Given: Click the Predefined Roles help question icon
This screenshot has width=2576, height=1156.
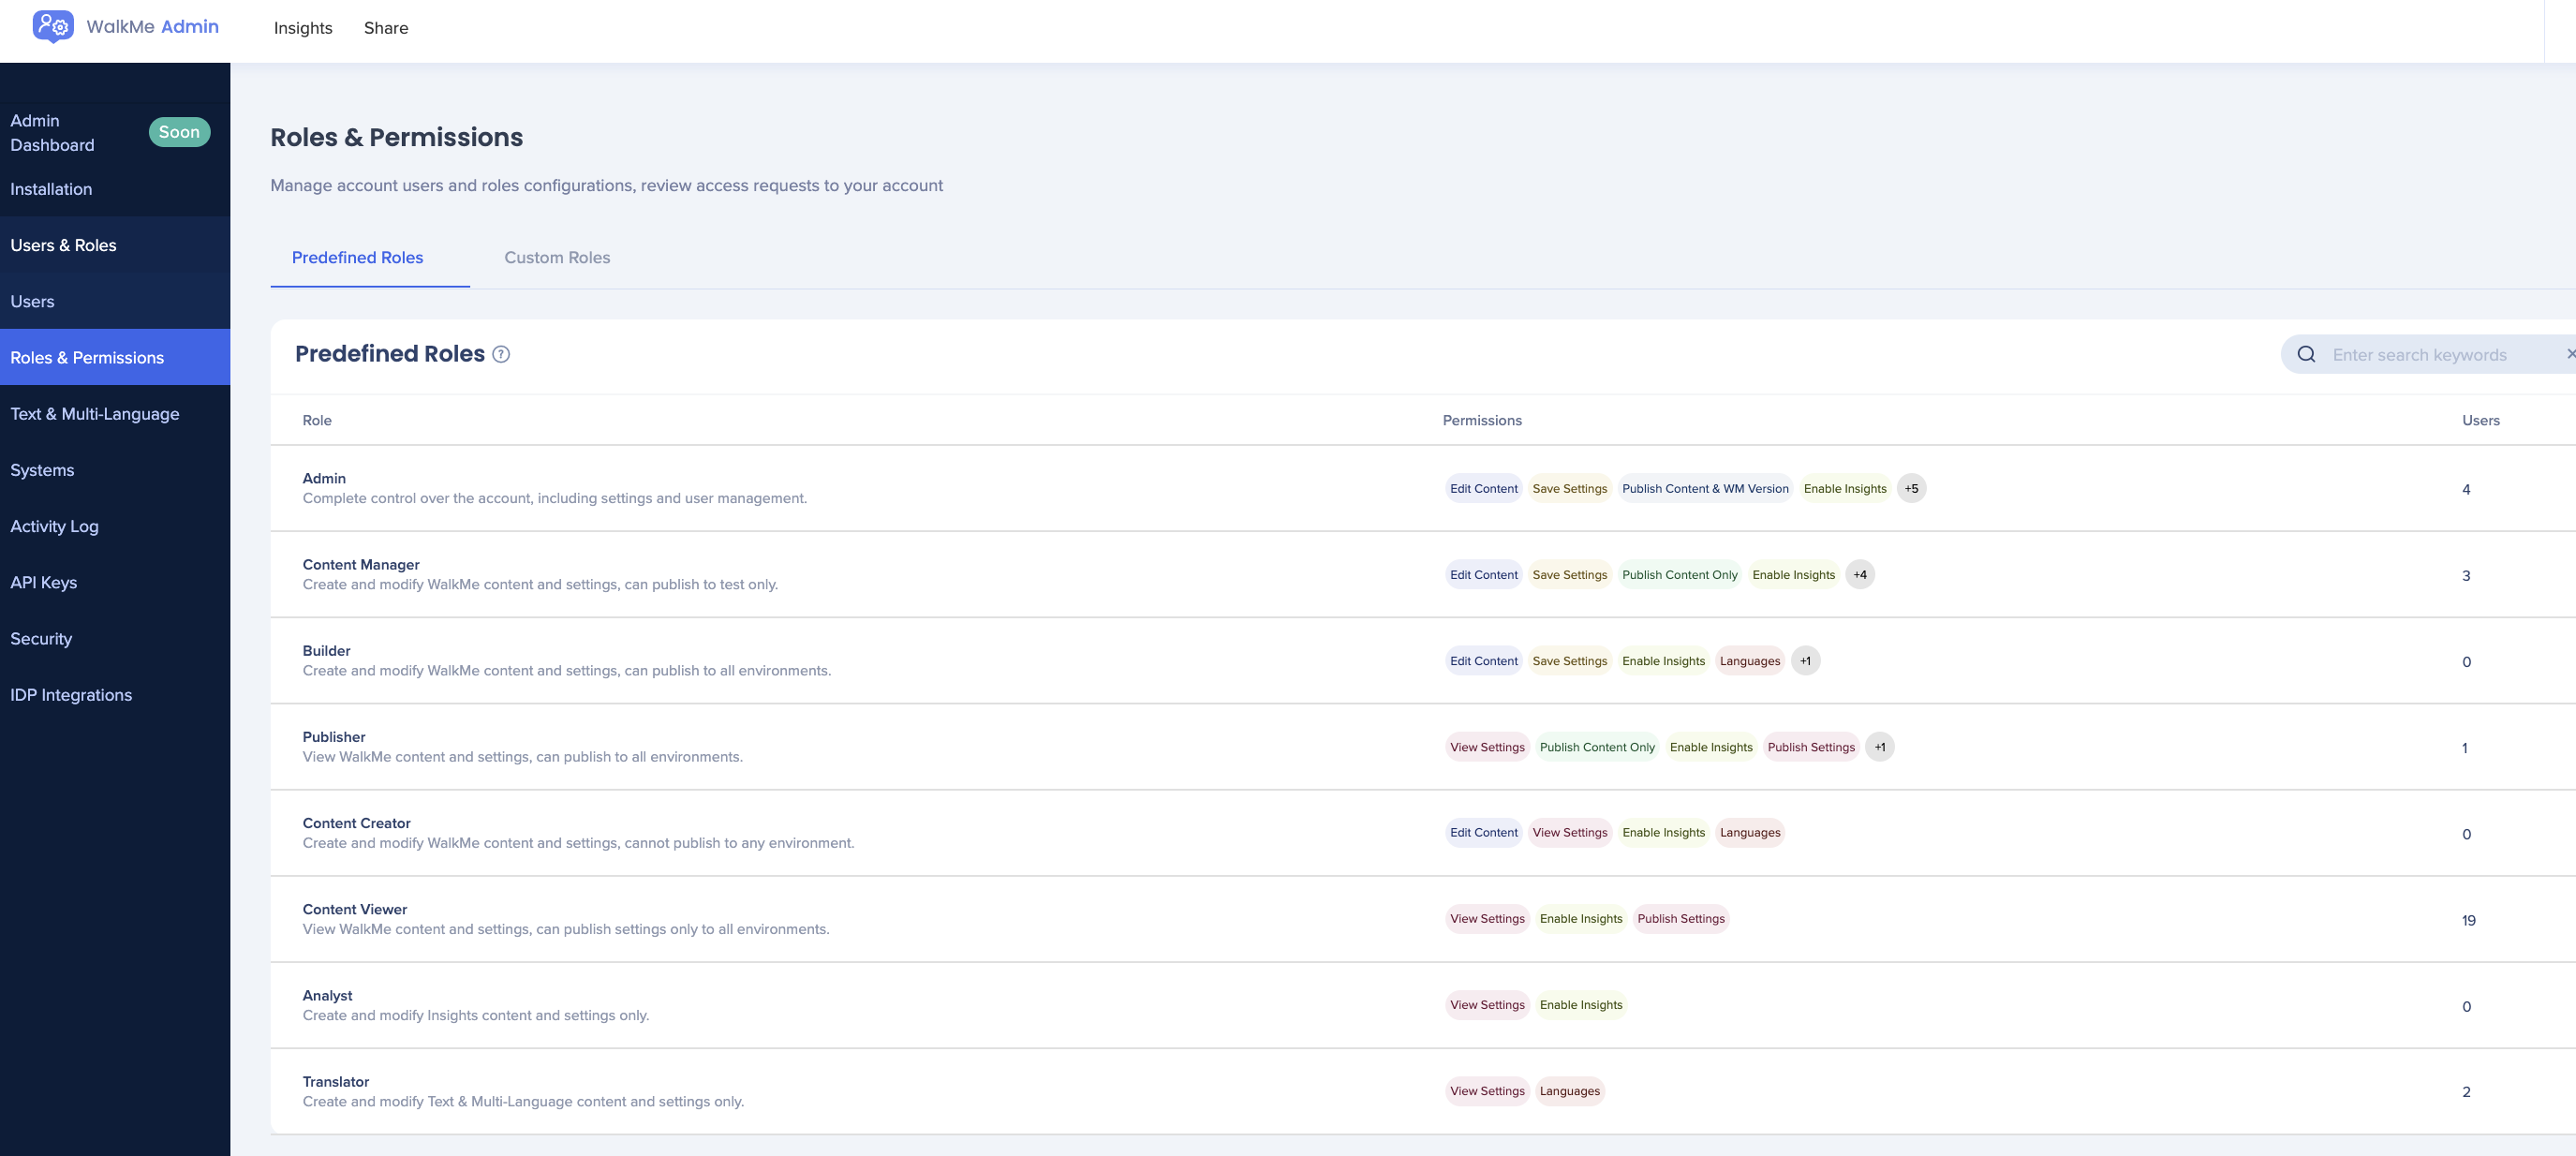Looking at the screenshot, I should (x=501, y=354).
